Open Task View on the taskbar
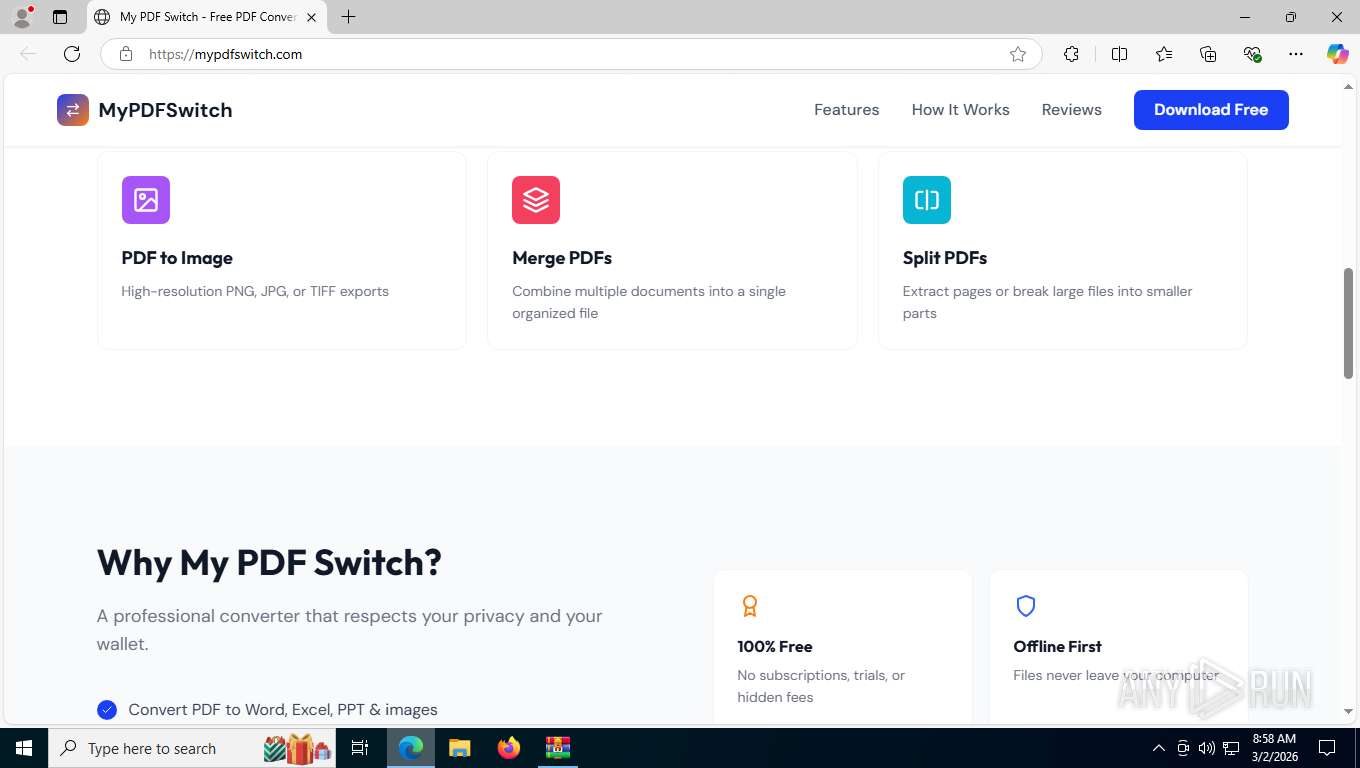This screenshot has width=1360, height=768. tap(360, 748)
